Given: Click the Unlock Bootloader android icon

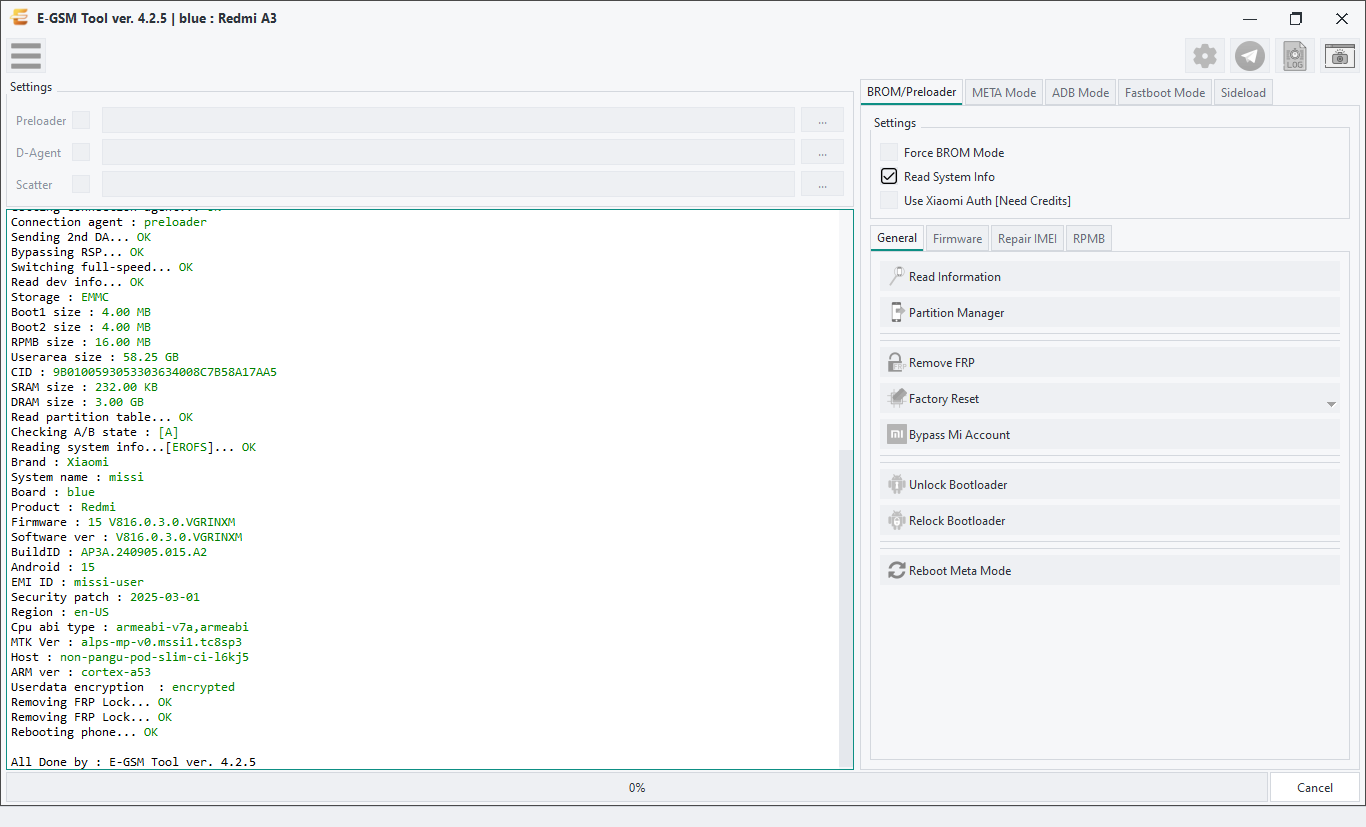Looking at the screenshot, I should 896,485.
